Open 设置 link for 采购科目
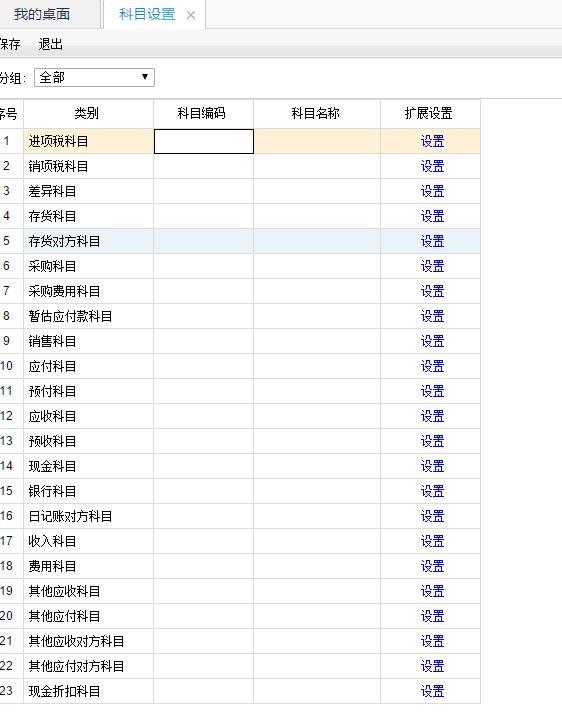This screenshot has width=562, height=724. click(432, 266)
